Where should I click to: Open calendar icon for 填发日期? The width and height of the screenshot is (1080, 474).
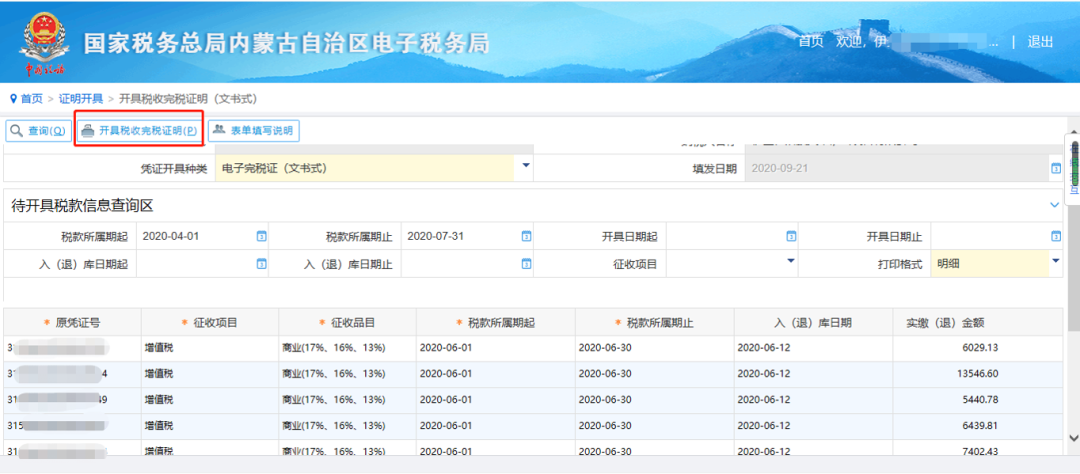1056,168
